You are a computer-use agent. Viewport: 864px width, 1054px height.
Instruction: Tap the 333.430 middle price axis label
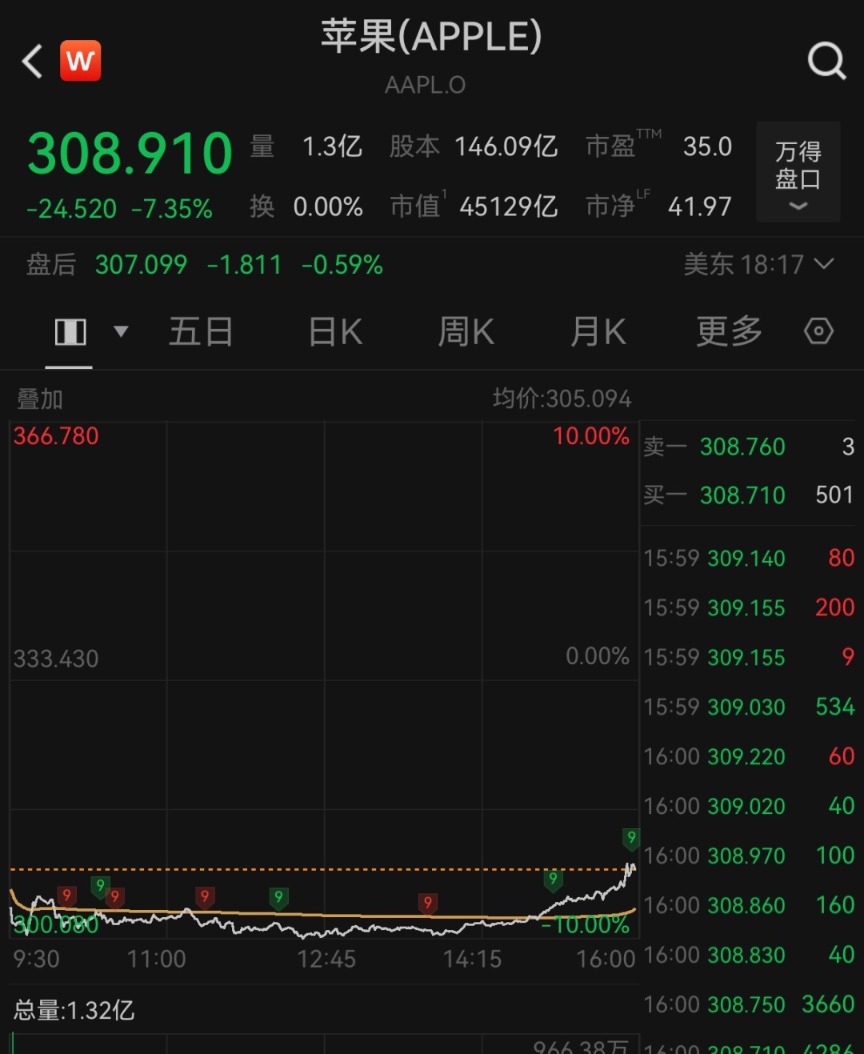[56, 659]
